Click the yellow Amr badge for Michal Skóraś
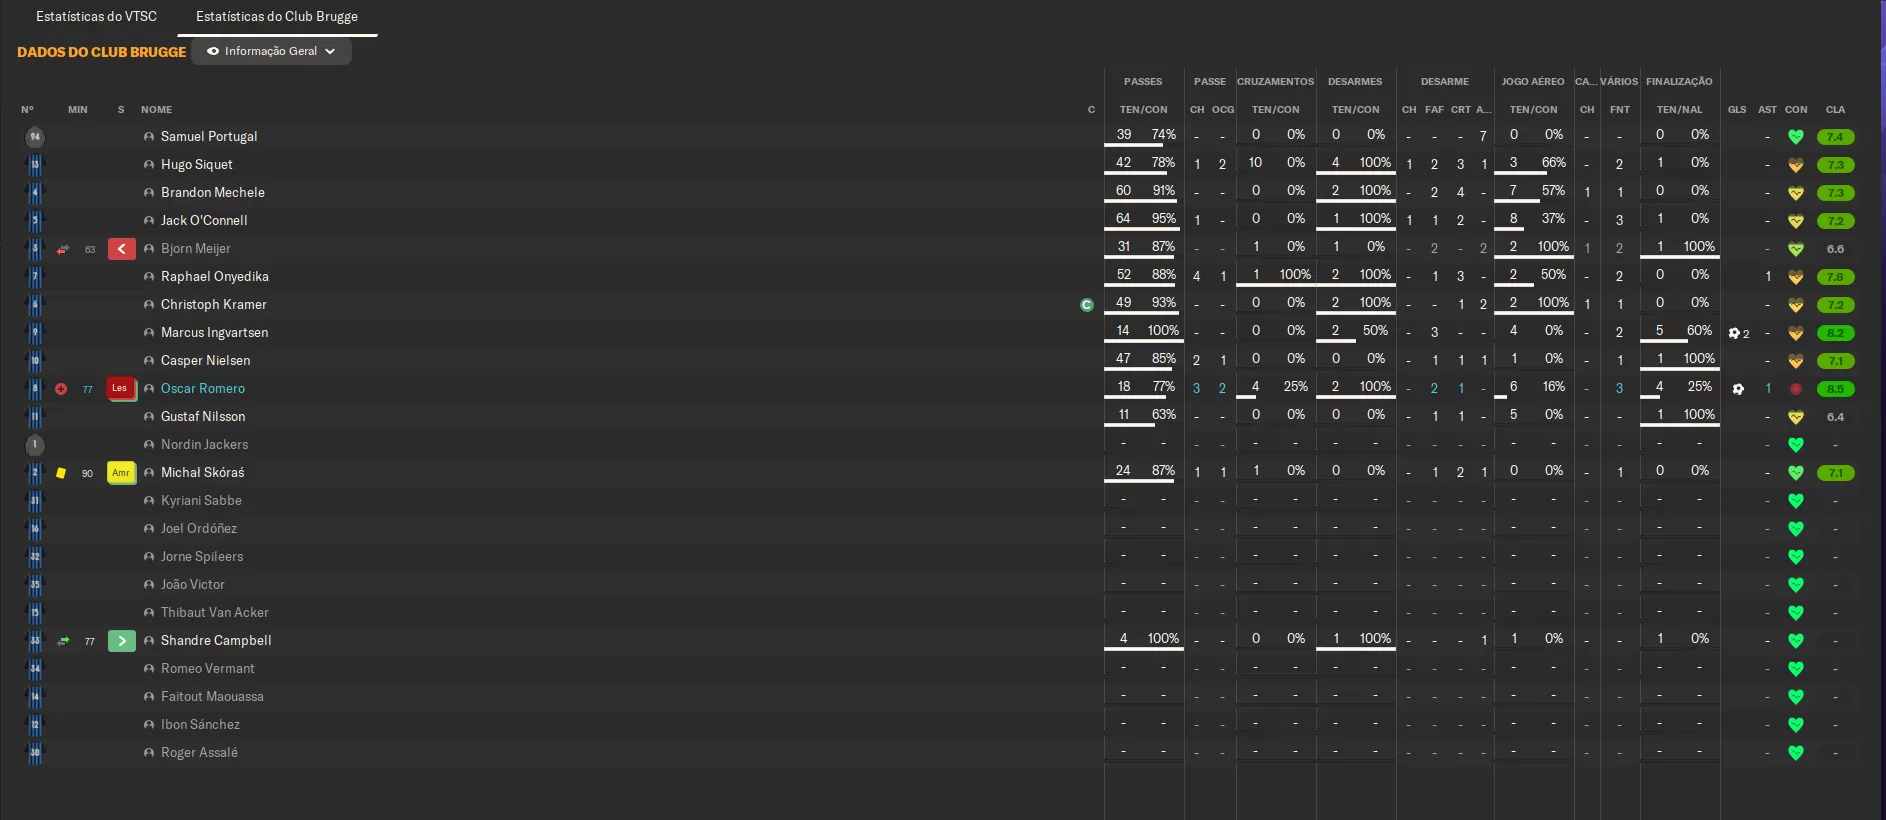This screenshot has height=820, width=1886. click(121, 473)
